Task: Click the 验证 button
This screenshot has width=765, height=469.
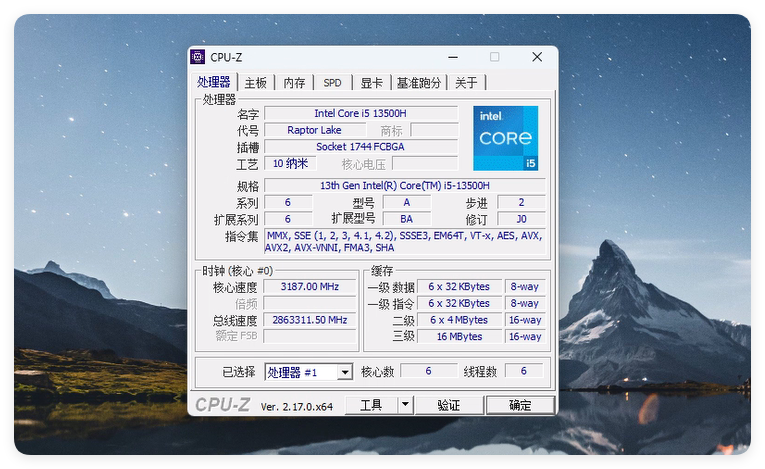Action: pyautogui.click(x=449, y=405)
